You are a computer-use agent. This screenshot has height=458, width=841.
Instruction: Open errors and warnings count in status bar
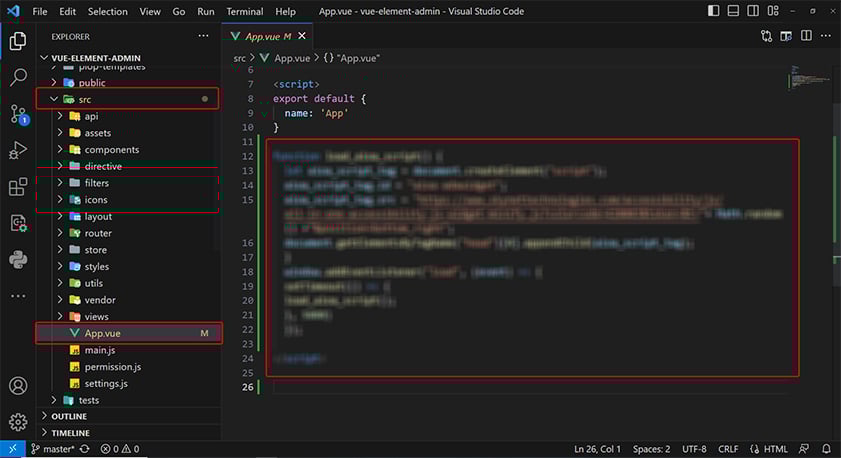(x=120, y=449)
